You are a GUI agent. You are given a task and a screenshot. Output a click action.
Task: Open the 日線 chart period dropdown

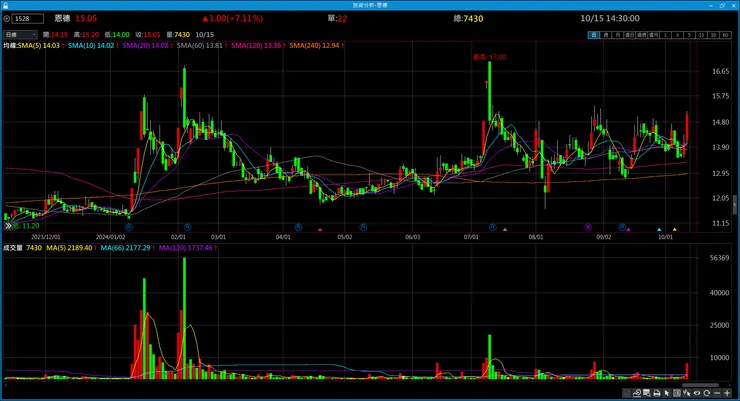20,34
